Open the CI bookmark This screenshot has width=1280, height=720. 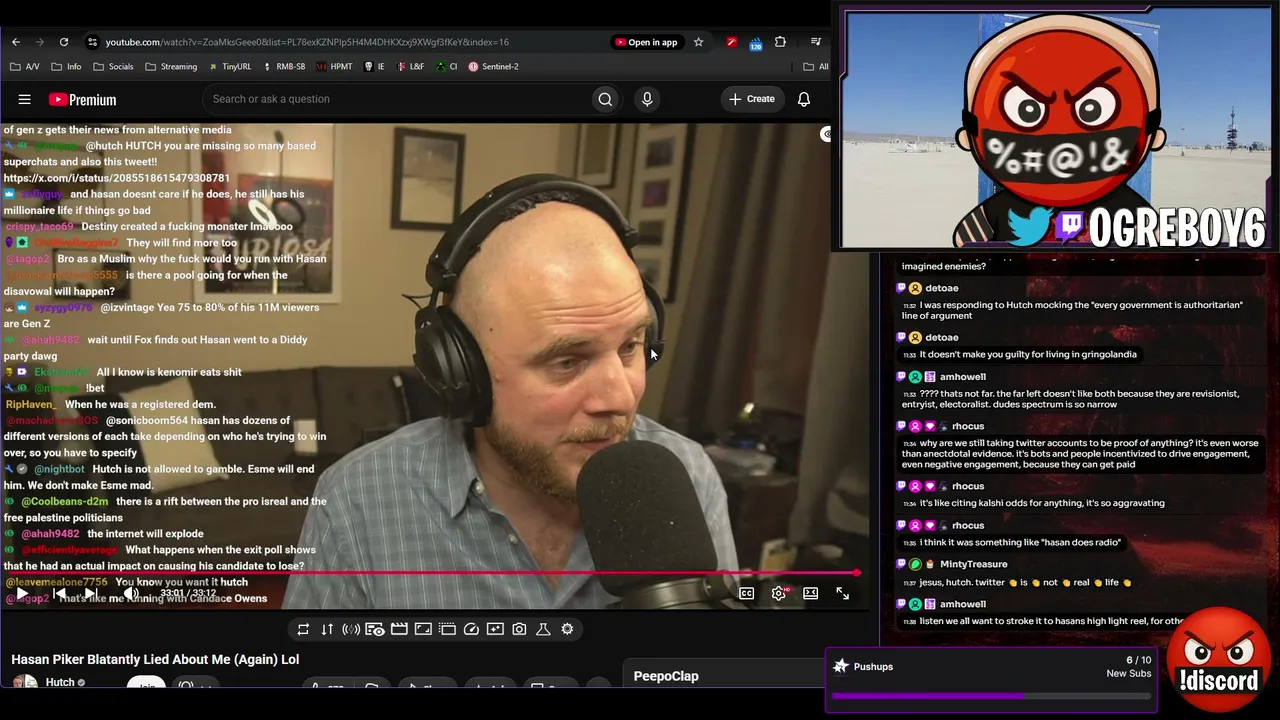pyautogui.click(x=446, y=67)
